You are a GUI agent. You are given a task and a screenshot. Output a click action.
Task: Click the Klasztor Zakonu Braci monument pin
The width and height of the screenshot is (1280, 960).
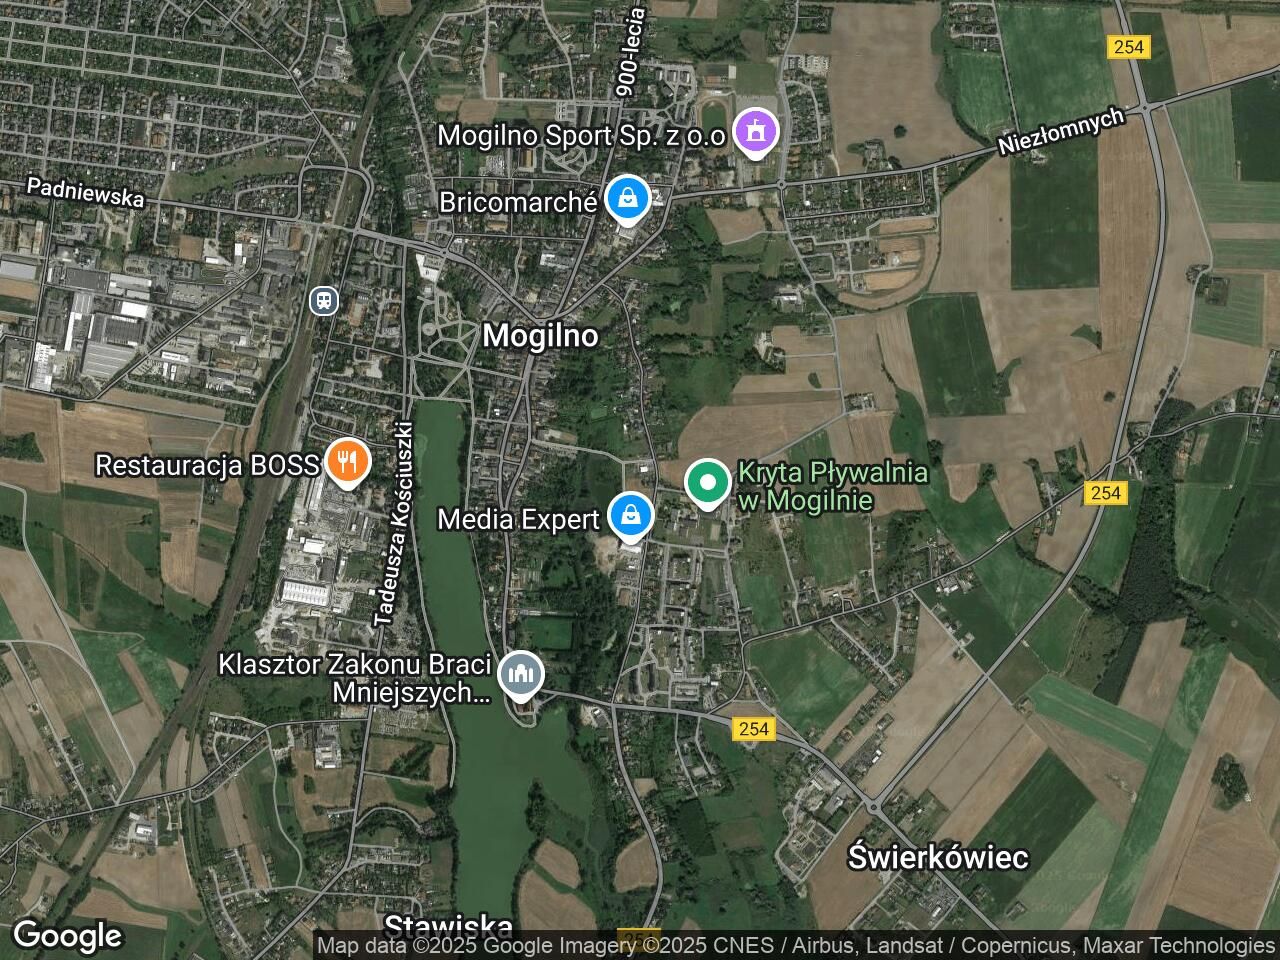pyautogui.click(x=521, y=675)
